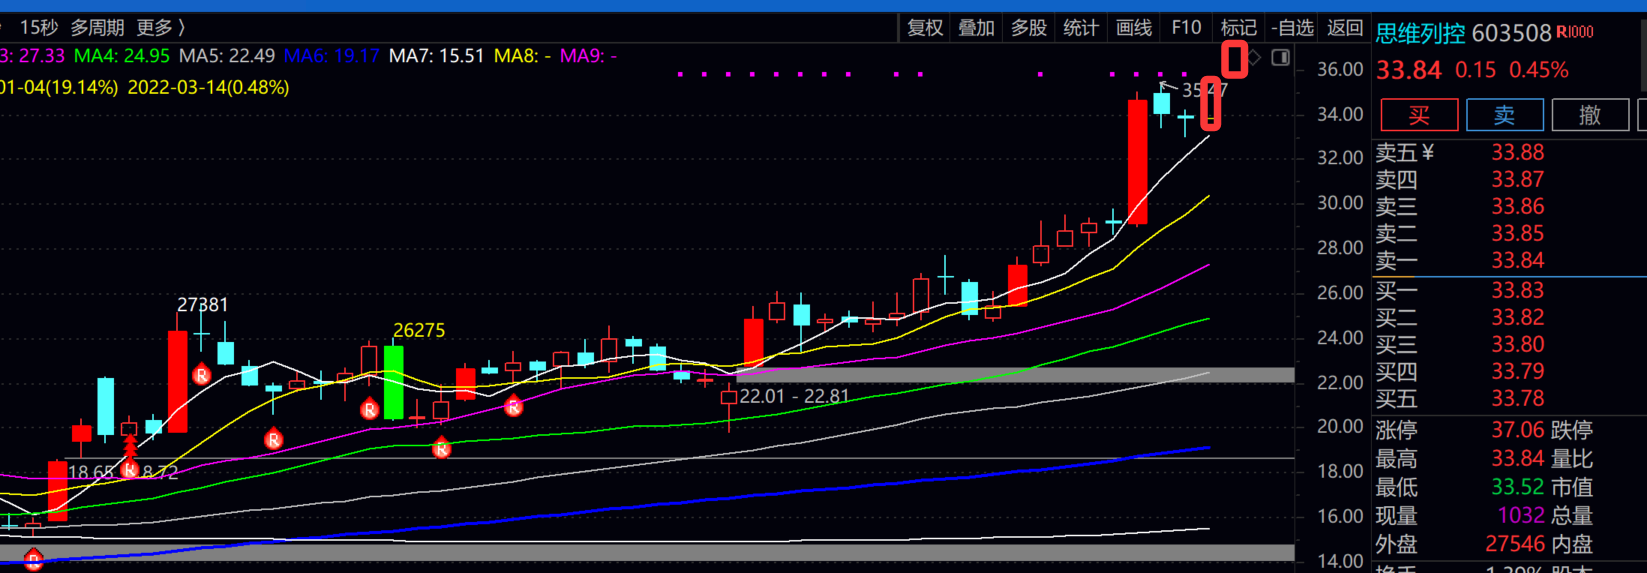The height and width of the screenshot is (573, 1647).
Task: Click the yen symbol beside 卖五
Action: [1427, 152]
